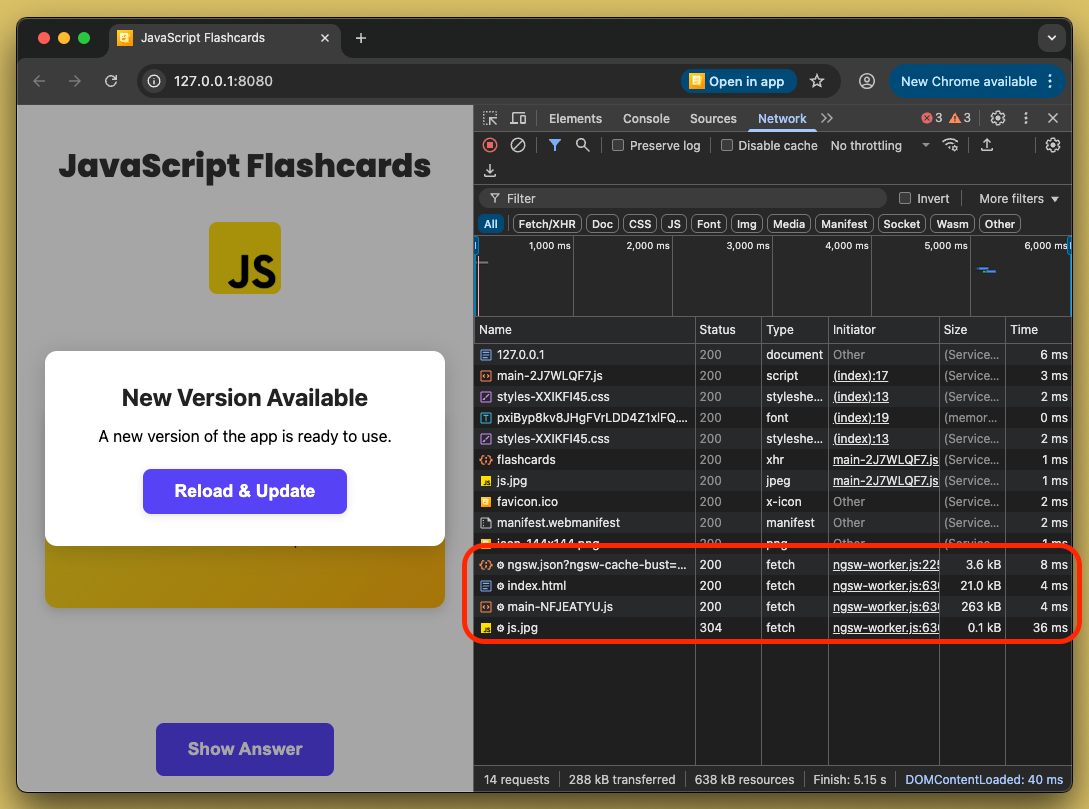1089x809 pixels.
Task: Toggle the network filter funnel icon
Action: click(x=554, y=145)
